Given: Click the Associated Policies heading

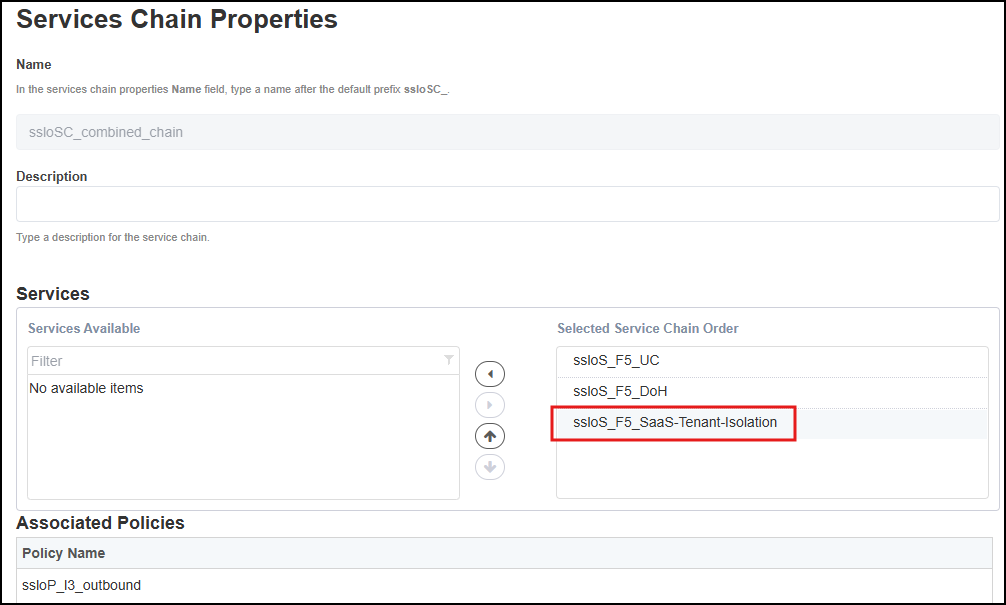Looking at the screenshot, I should pos(100,523).
